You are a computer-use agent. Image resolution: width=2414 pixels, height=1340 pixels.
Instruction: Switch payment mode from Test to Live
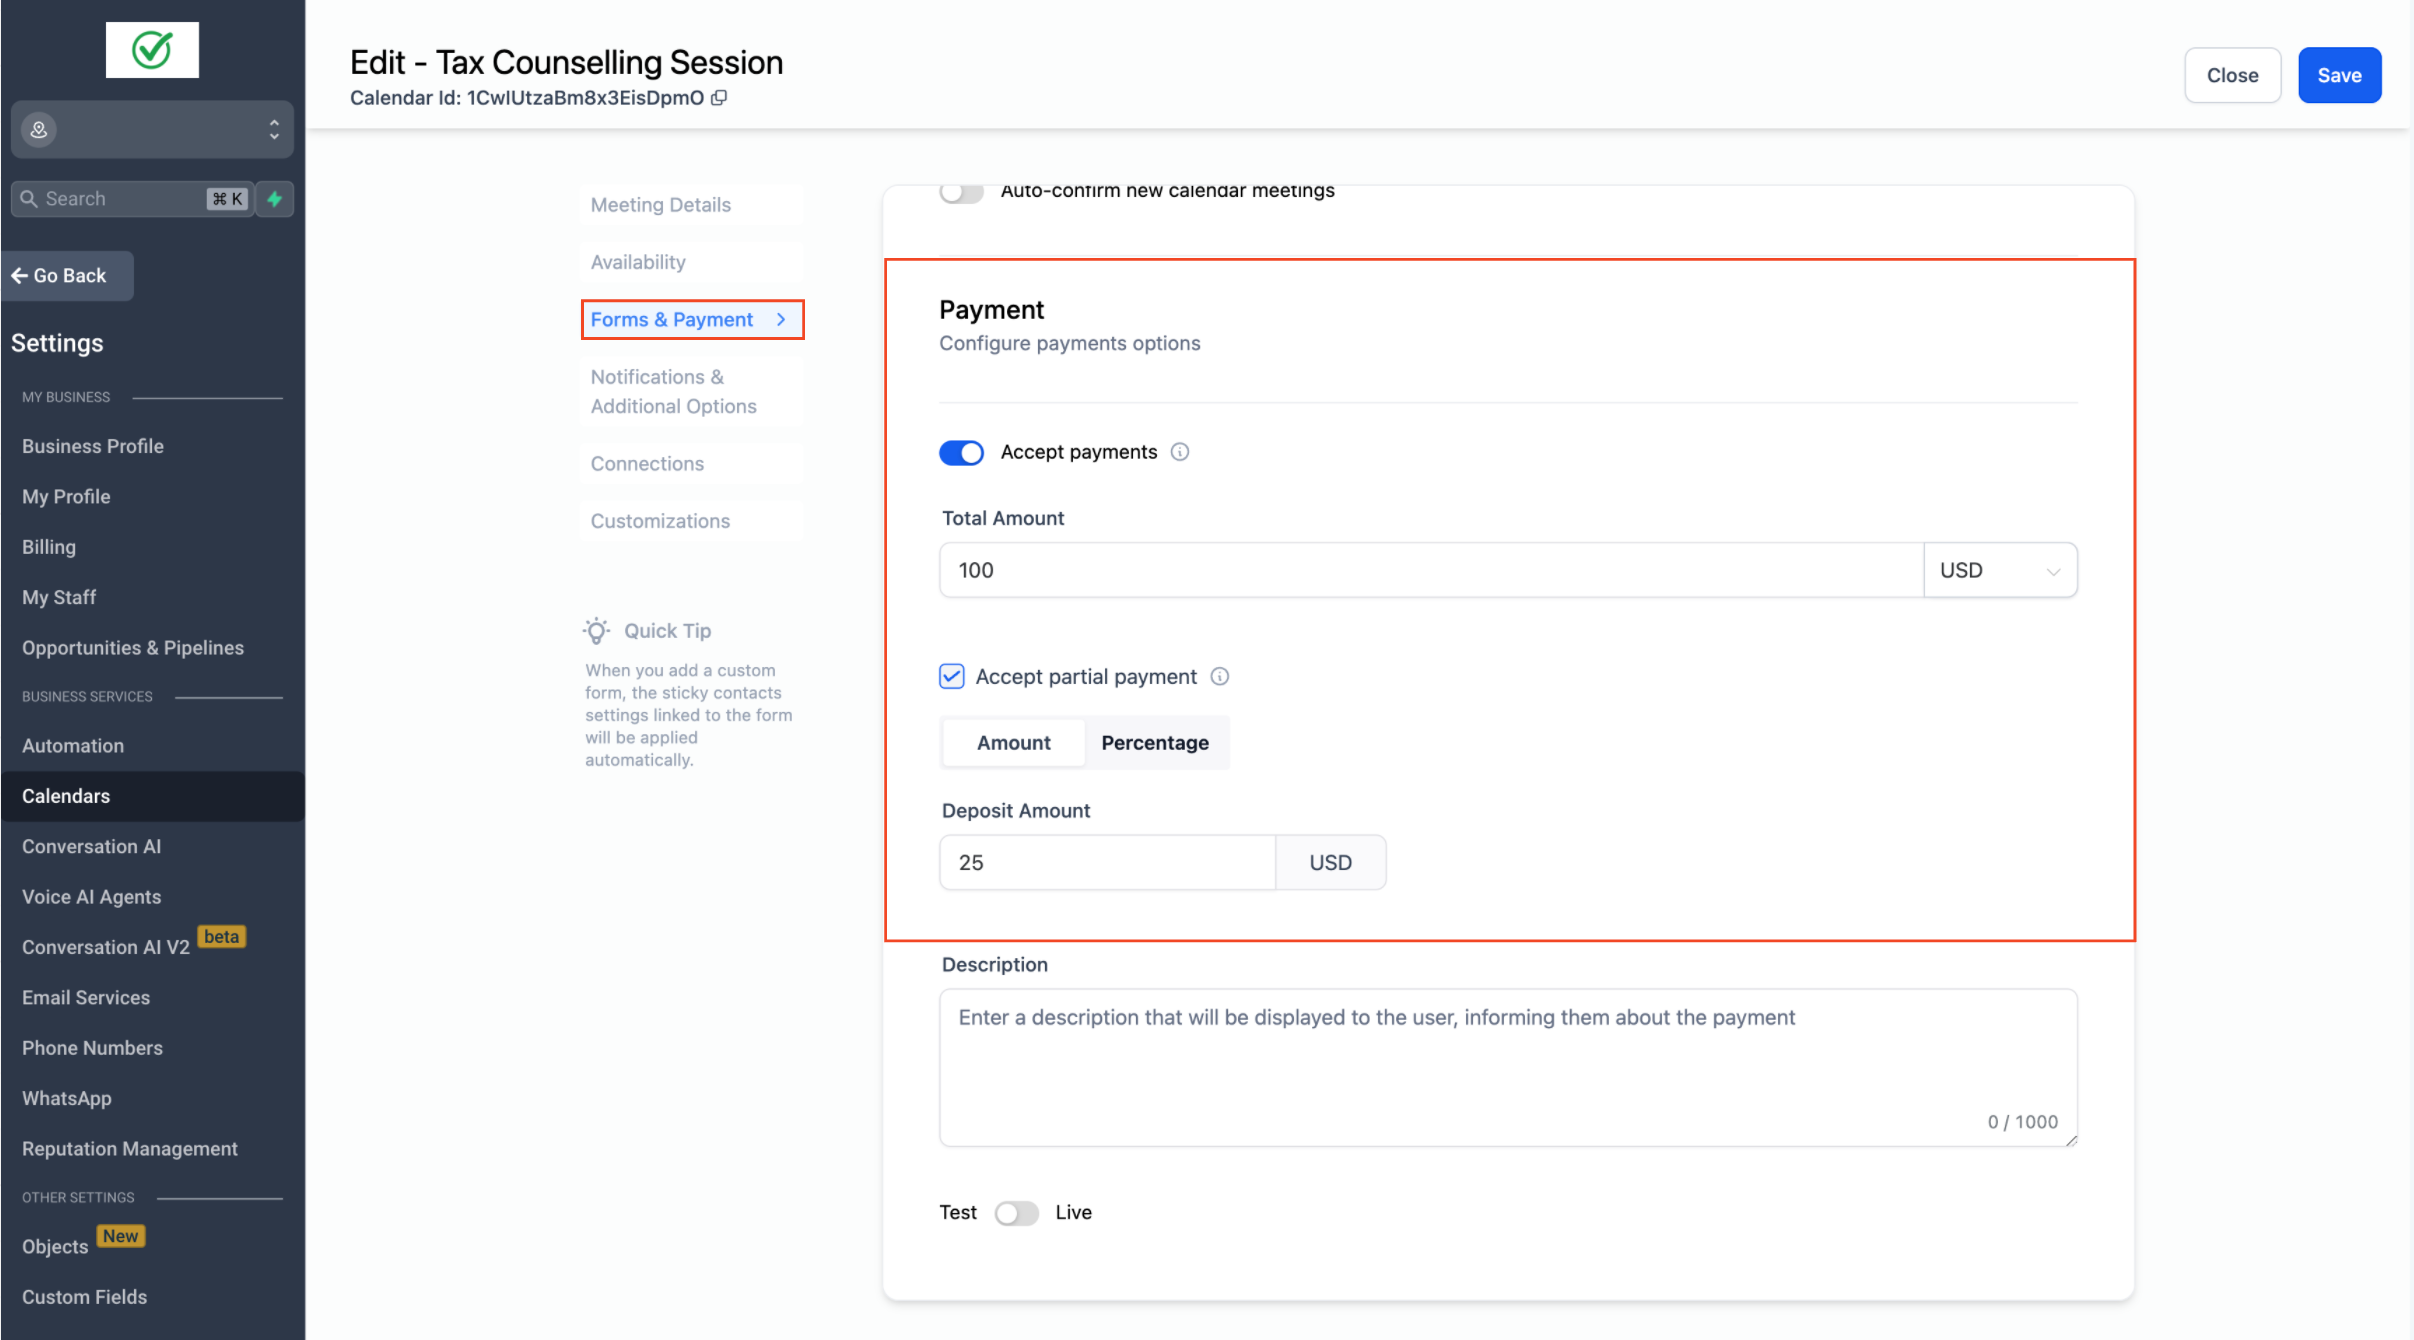tap(1016, 1213)
